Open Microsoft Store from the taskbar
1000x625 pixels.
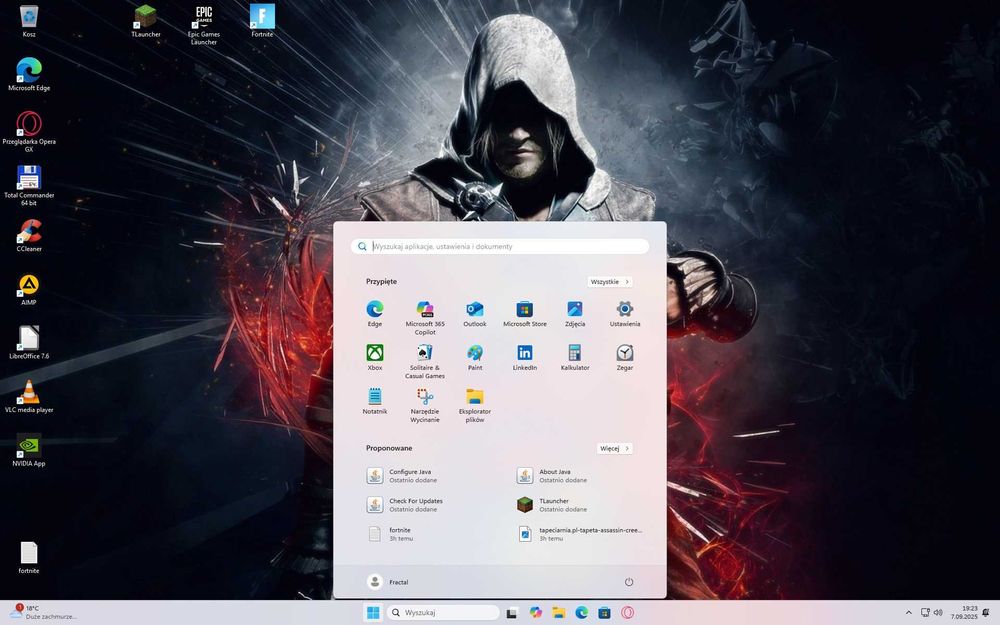[x=605, y=612]
